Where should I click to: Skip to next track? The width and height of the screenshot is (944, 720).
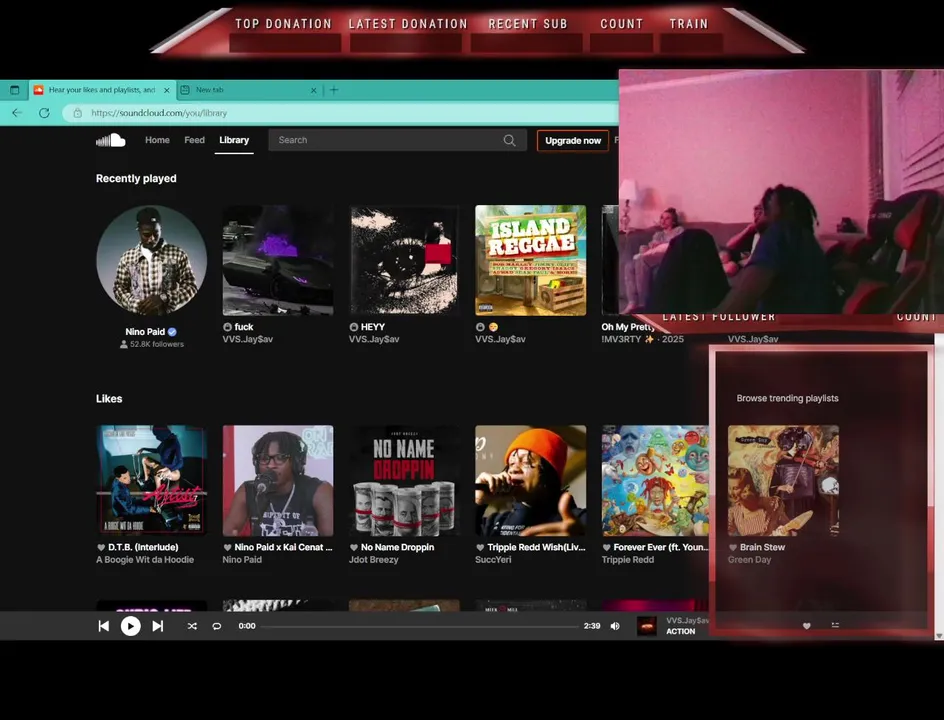click(x=158, y=626)
